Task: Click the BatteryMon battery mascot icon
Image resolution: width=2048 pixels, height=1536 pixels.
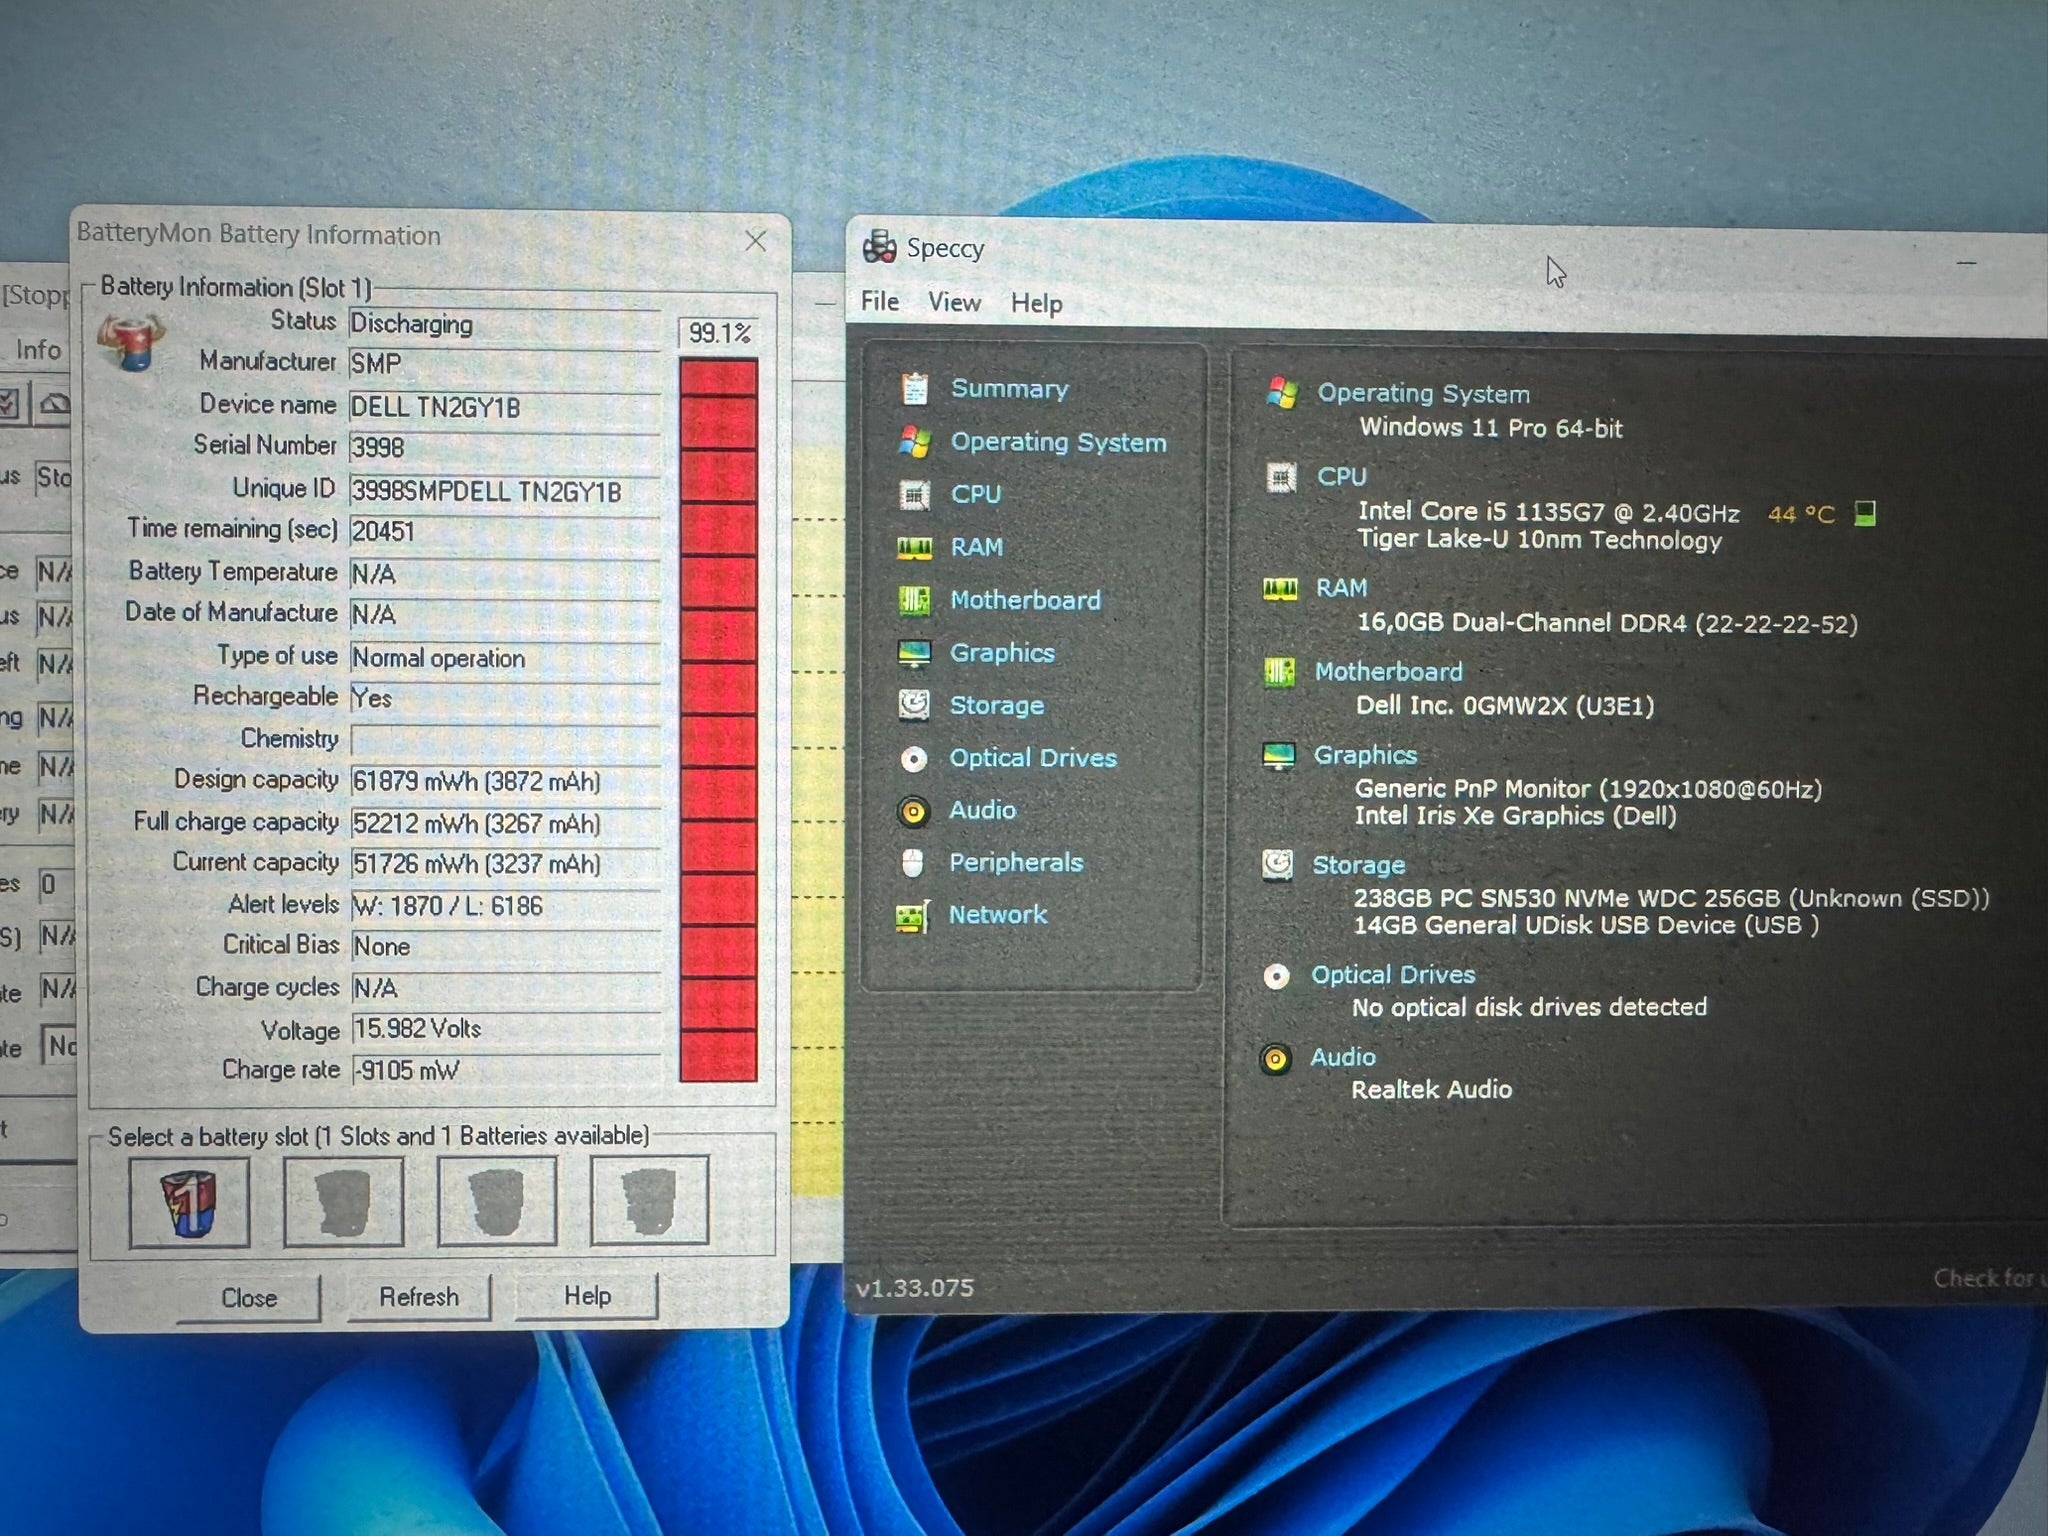Action: pyautogui.click(x=130, y=341)
